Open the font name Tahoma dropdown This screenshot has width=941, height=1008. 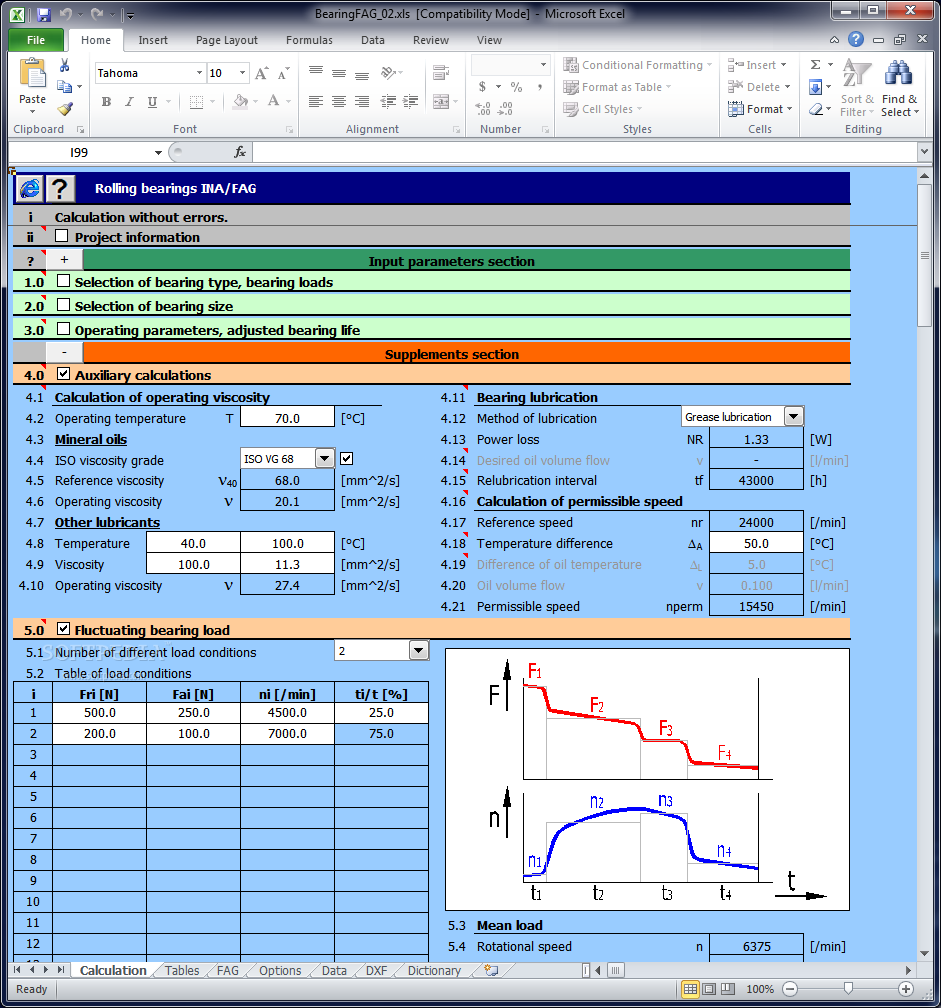point(199,73)
